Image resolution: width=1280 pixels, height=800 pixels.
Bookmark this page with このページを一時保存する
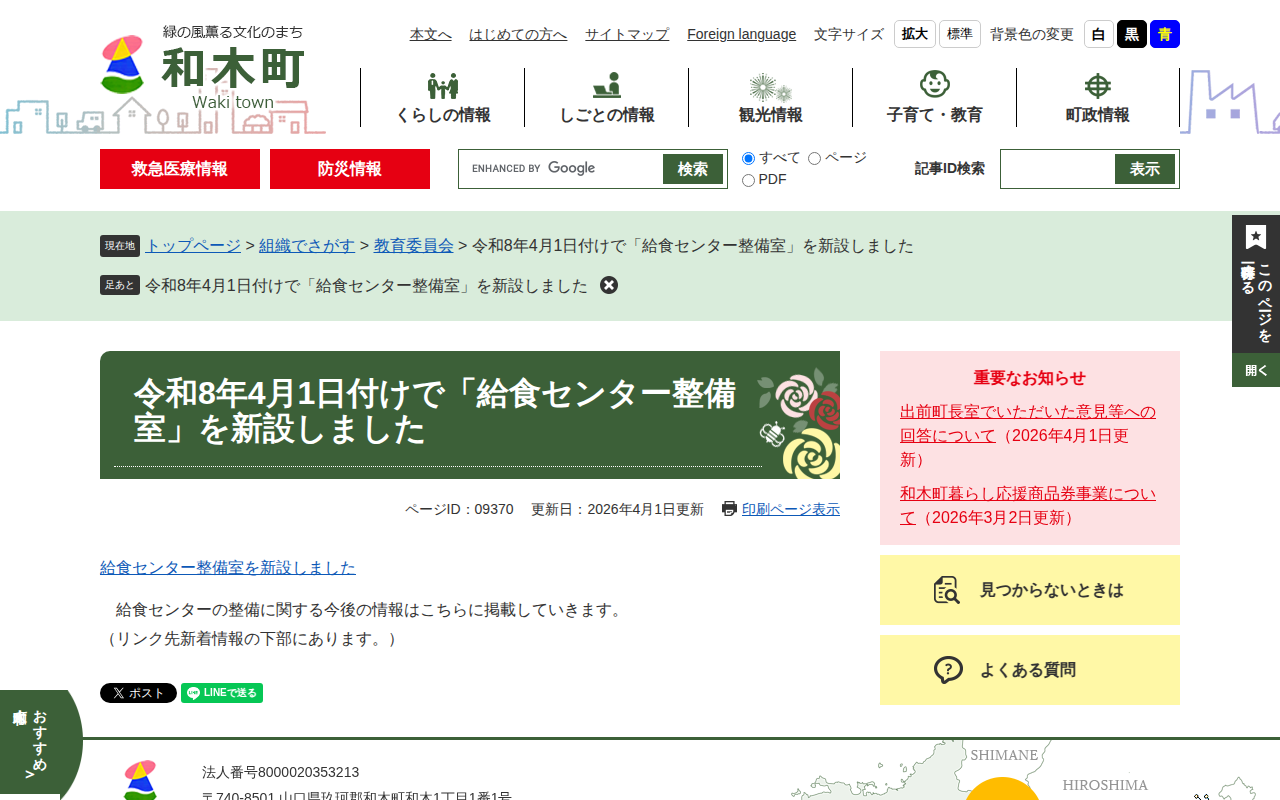pyautogui.click(x=1256, y=284)
